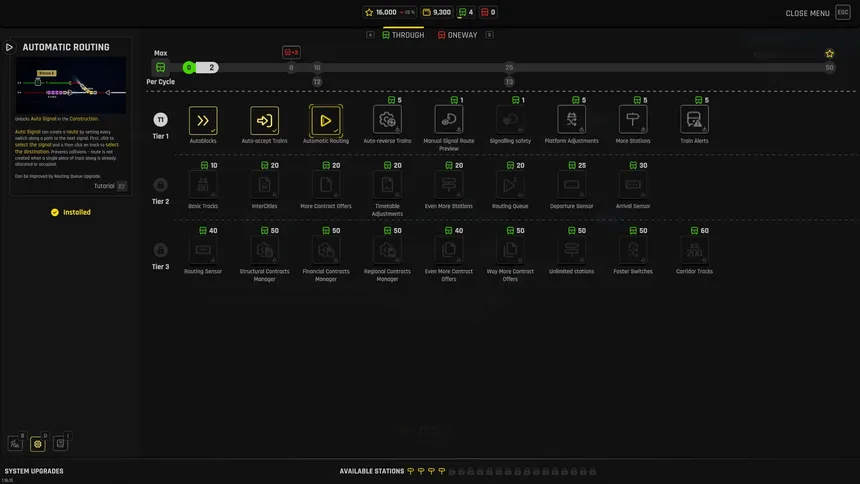The height and width of the screenshot is (484, 860).
Task: Select the Routing Sensor upgrade
Action: point(203,250)
